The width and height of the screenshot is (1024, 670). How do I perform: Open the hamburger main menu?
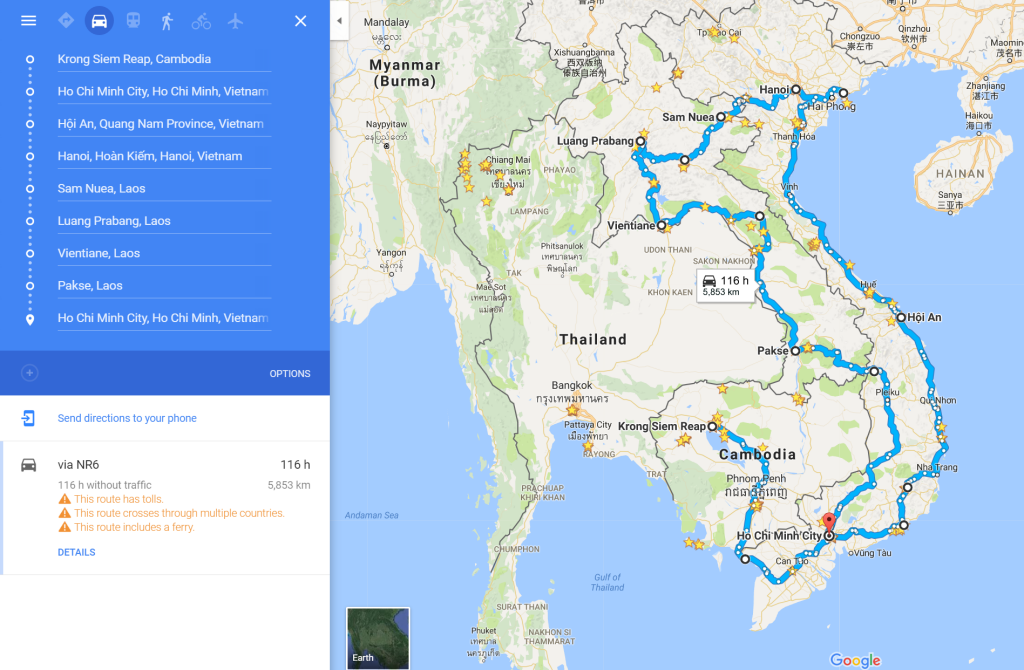(x=28, y=21)
